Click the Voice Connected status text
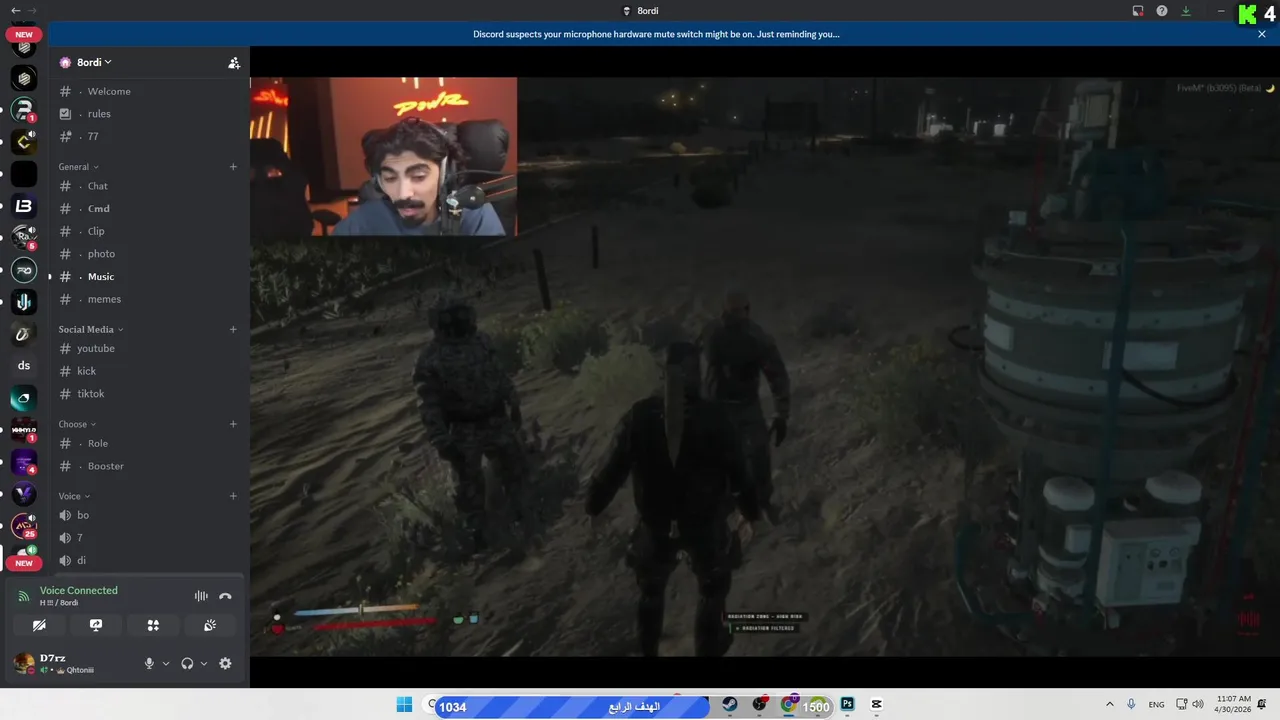The width and height of the screenshot is (1280, 720). tap(79, 590)
